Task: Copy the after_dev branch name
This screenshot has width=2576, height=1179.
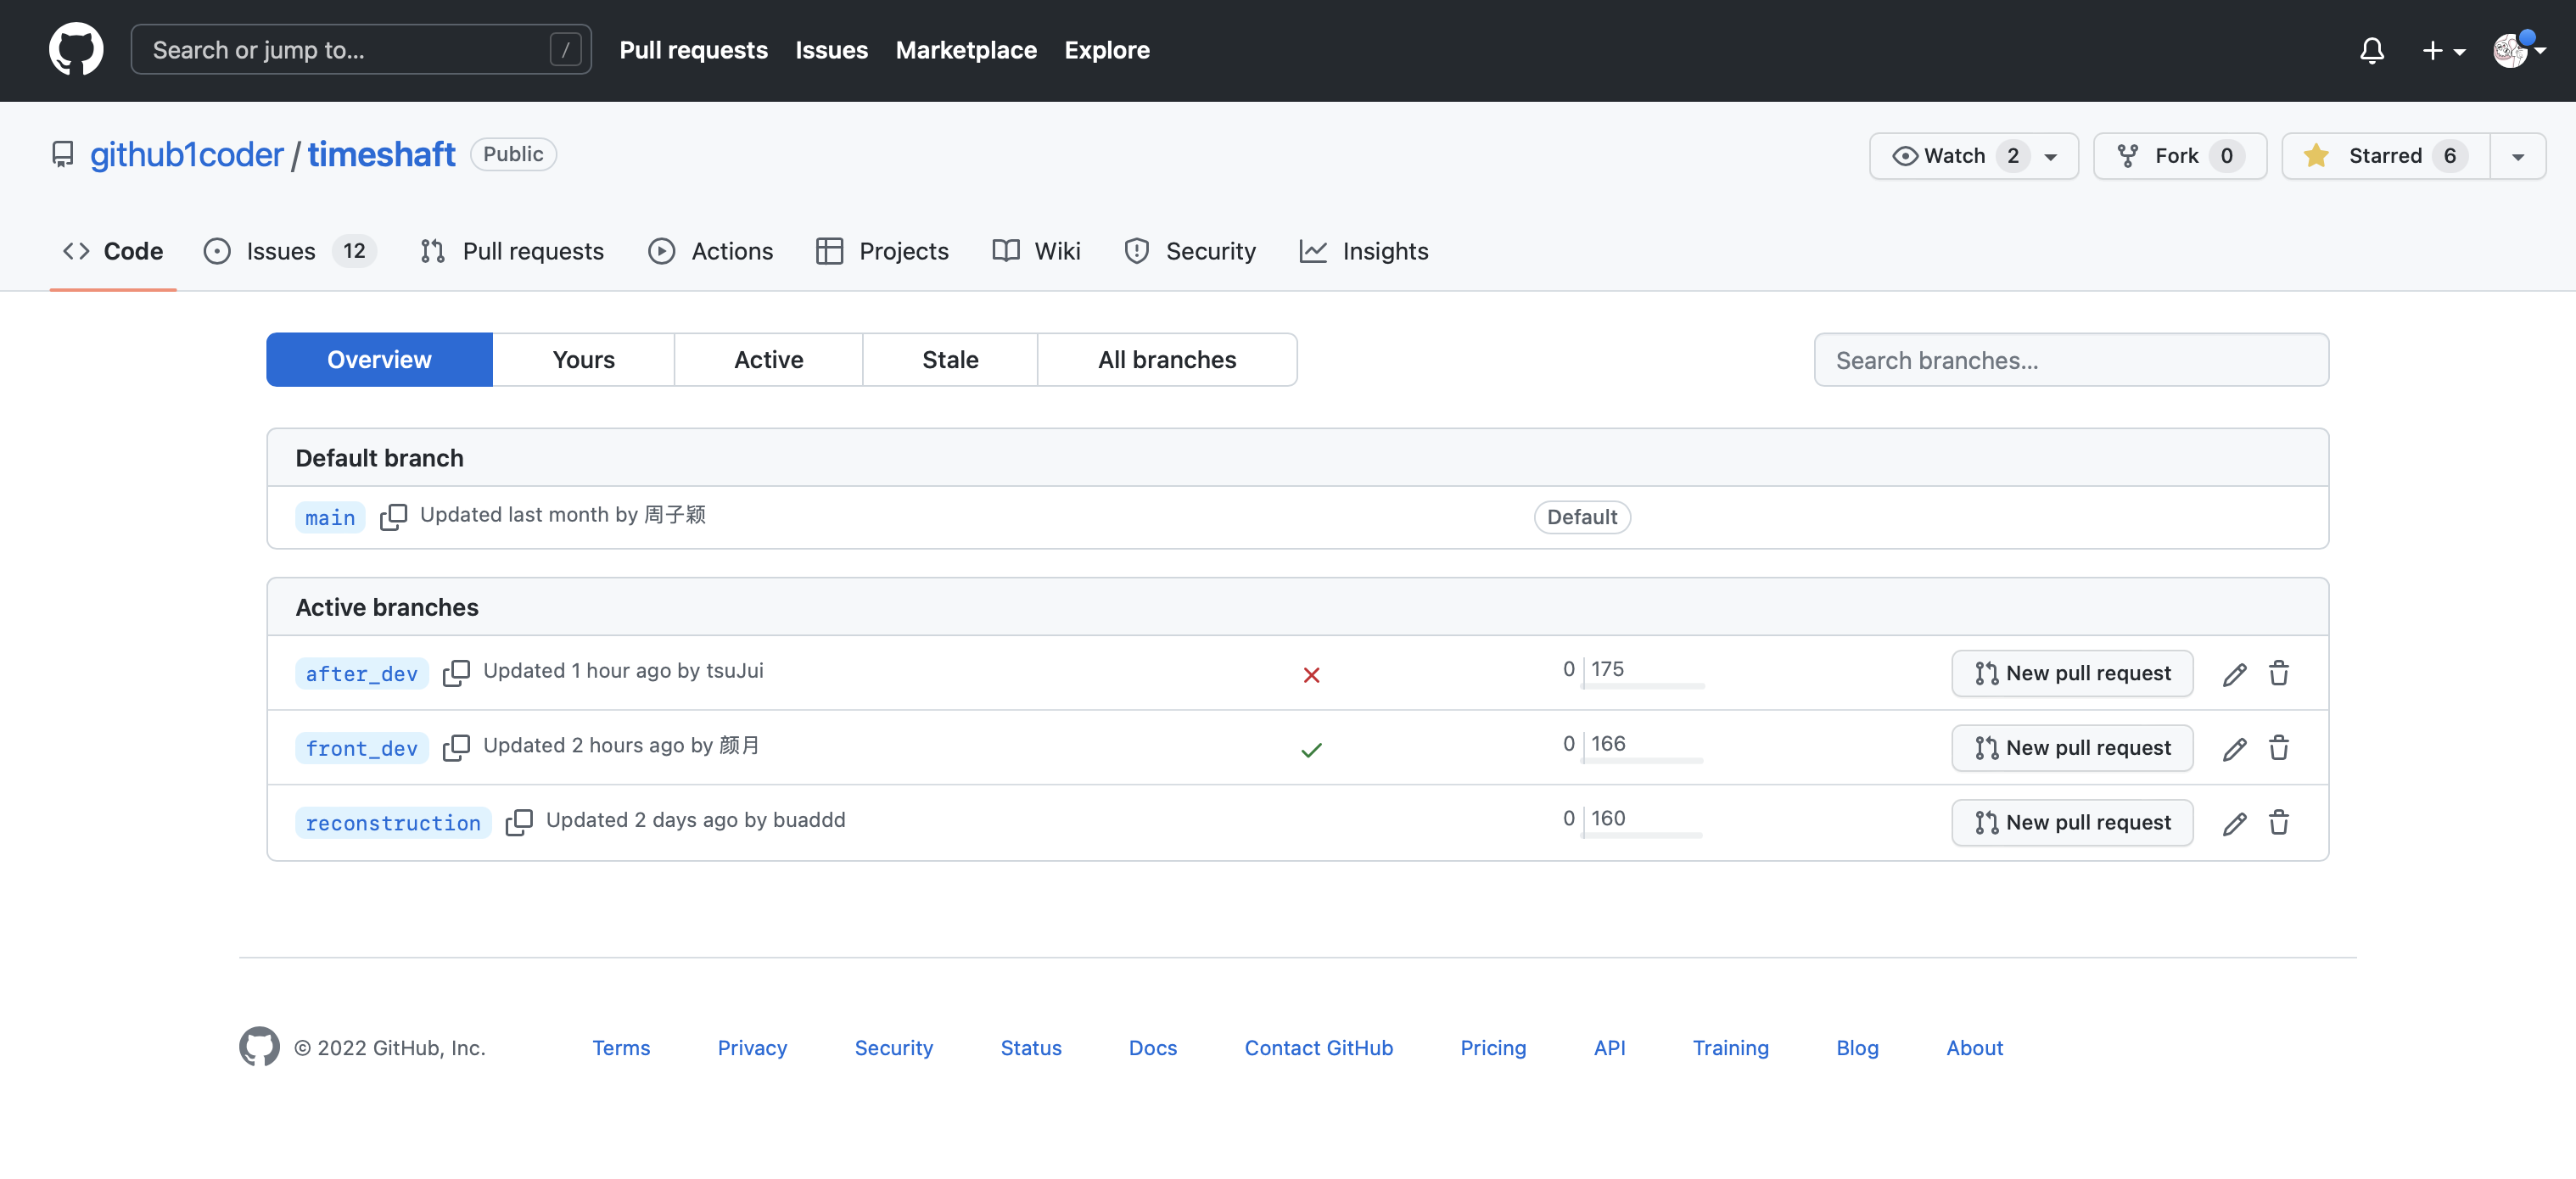Action: tap(456, 672)
